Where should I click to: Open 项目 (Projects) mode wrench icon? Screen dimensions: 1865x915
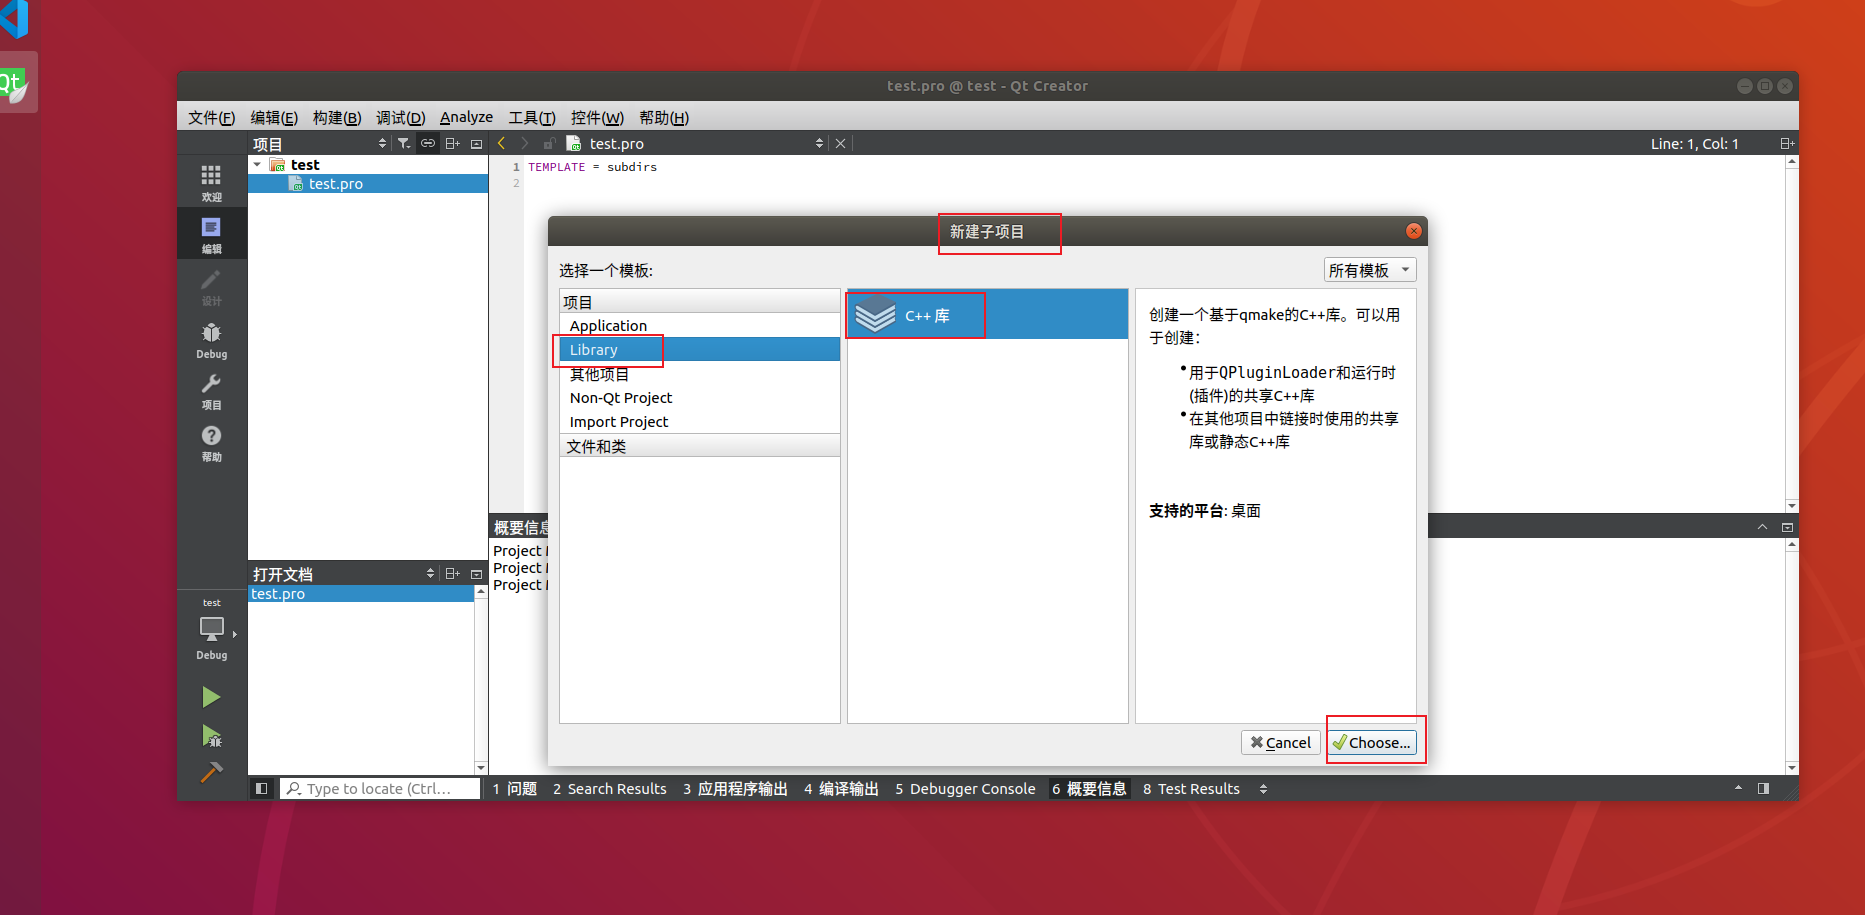(211, 391)
